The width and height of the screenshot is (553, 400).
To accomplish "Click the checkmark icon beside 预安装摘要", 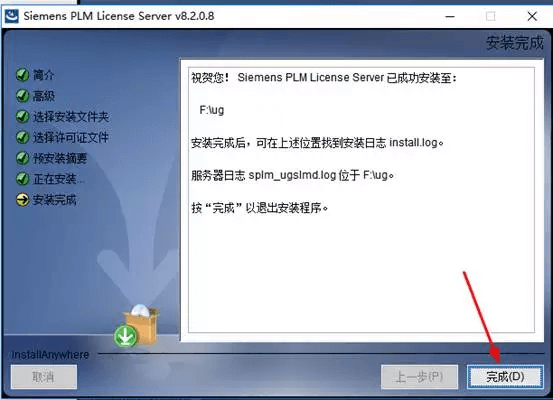I will 23,158.
